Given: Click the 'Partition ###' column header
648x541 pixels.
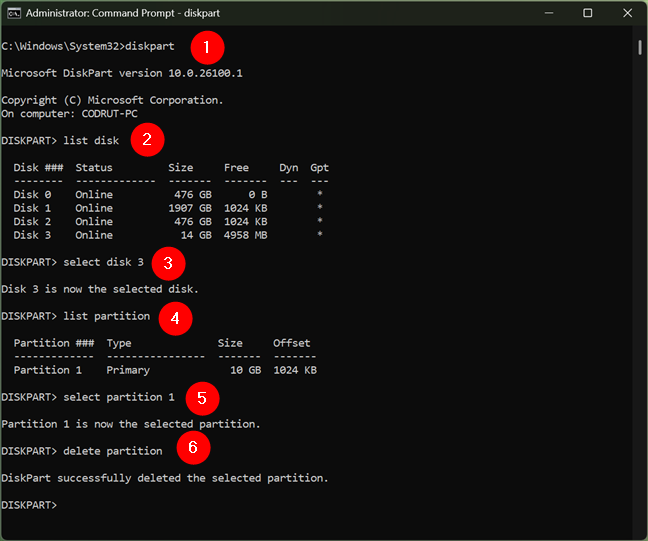Looking at the screenshot, I should click(x=54, y=343).
